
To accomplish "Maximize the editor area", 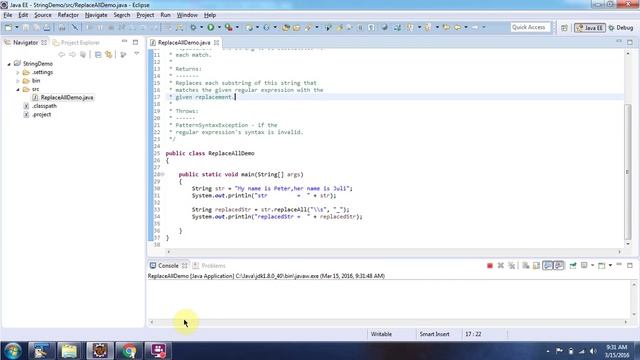I will tap(630, 42).
